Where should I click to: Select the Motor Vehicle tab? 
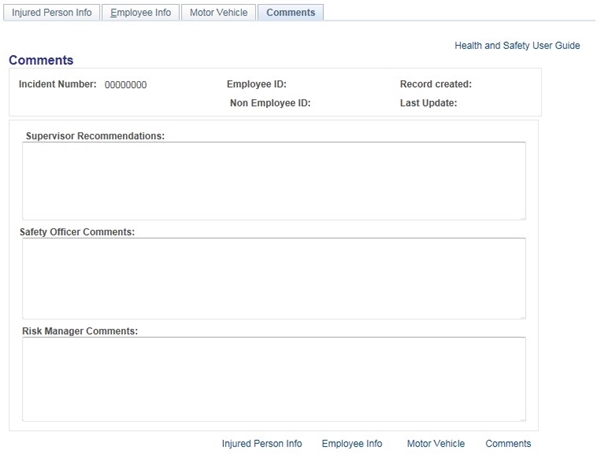[x=218, y=13]
